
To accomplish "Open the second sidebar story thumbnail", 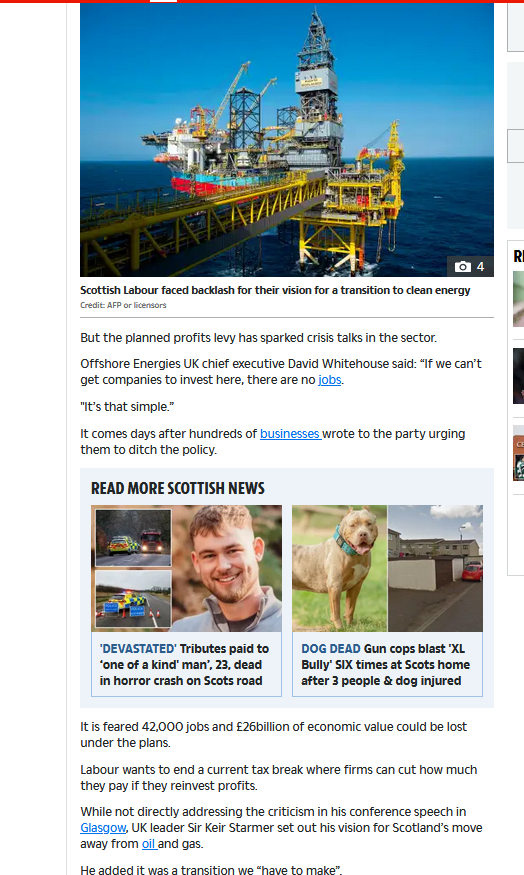I will click(x=518, y=376).
